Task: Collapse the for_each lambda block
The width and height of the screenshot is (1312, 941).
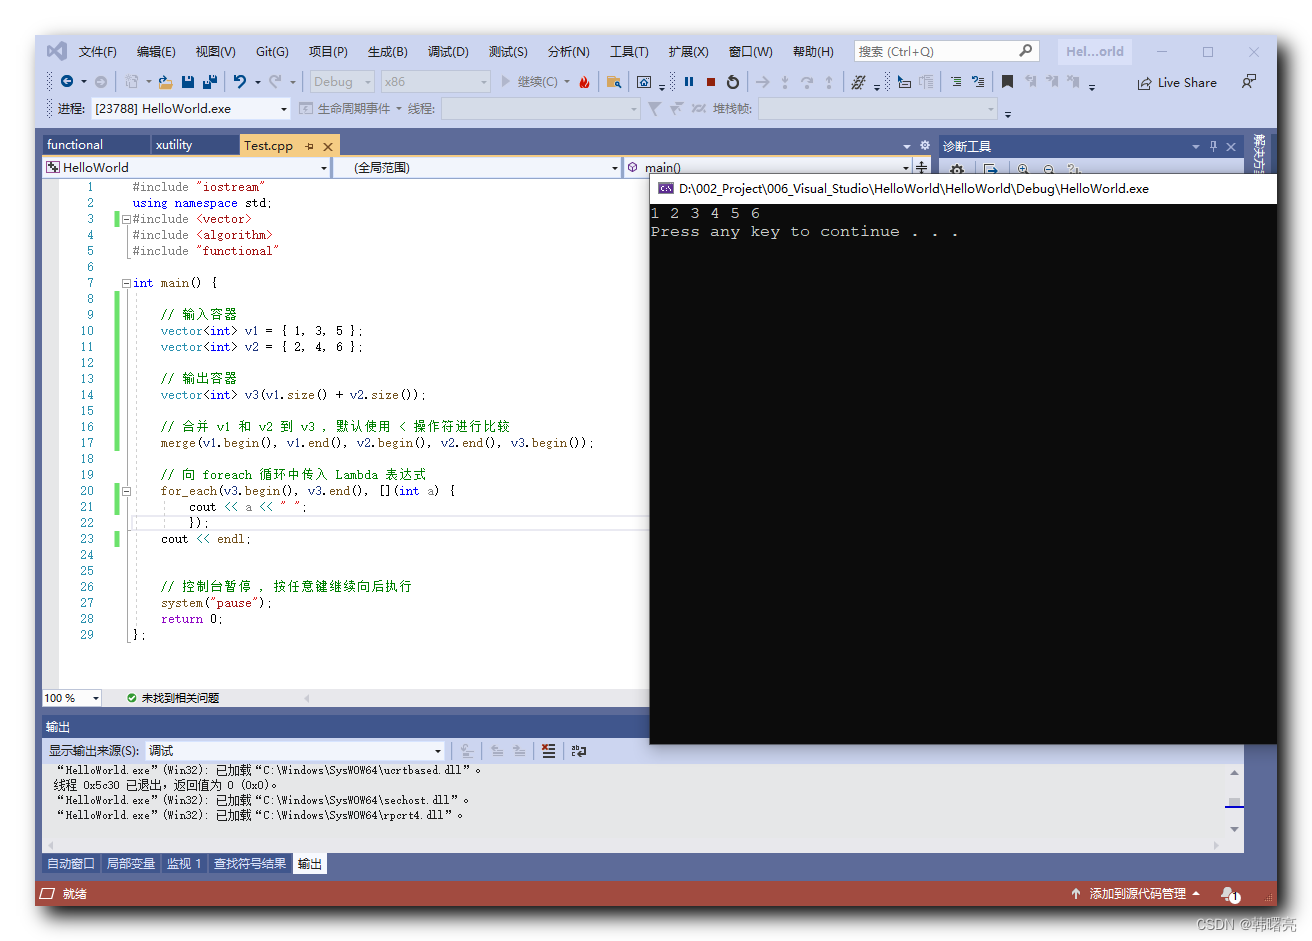Action: 126,491
